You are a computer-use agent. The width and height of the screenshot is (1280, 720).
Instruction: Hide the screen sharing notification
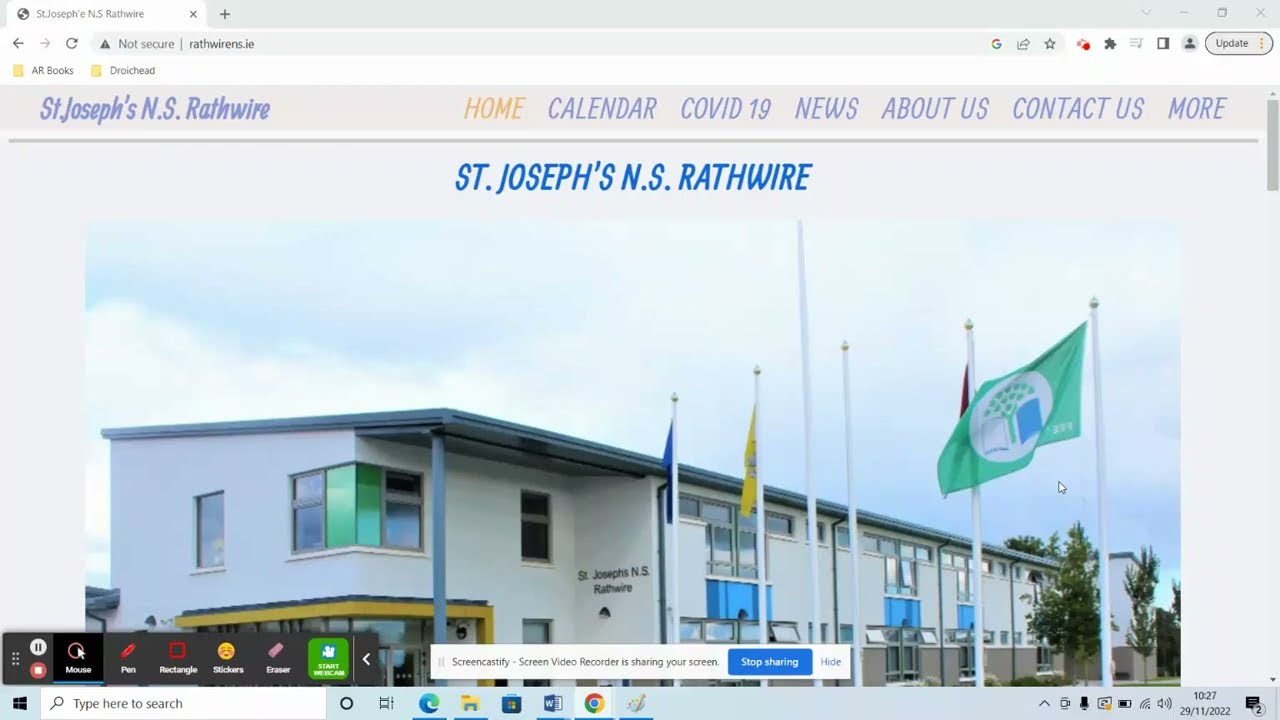[x=830, y=662]
